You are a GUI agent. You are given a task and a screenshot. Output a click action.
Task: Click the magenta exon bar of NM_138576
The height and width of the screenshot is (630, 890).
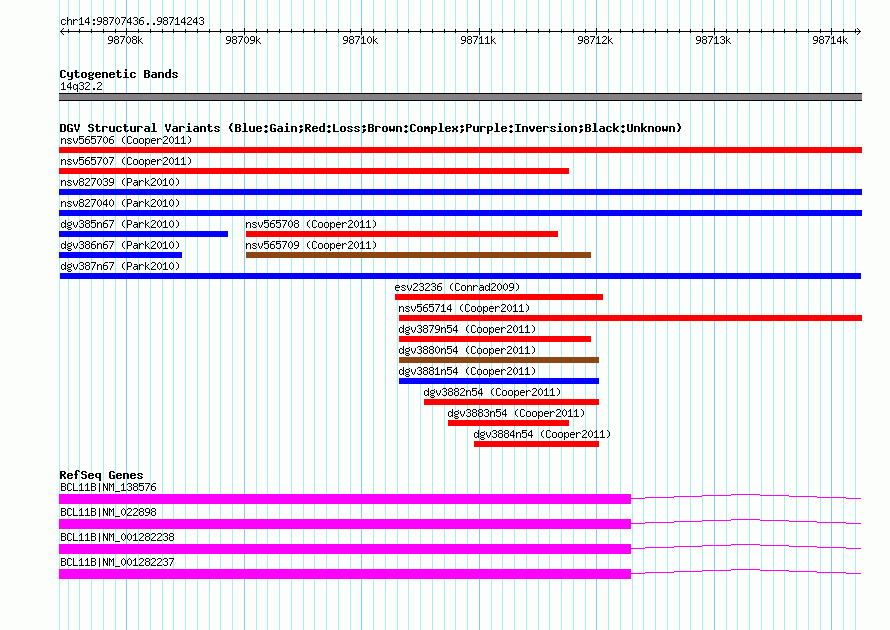(345, 499)
